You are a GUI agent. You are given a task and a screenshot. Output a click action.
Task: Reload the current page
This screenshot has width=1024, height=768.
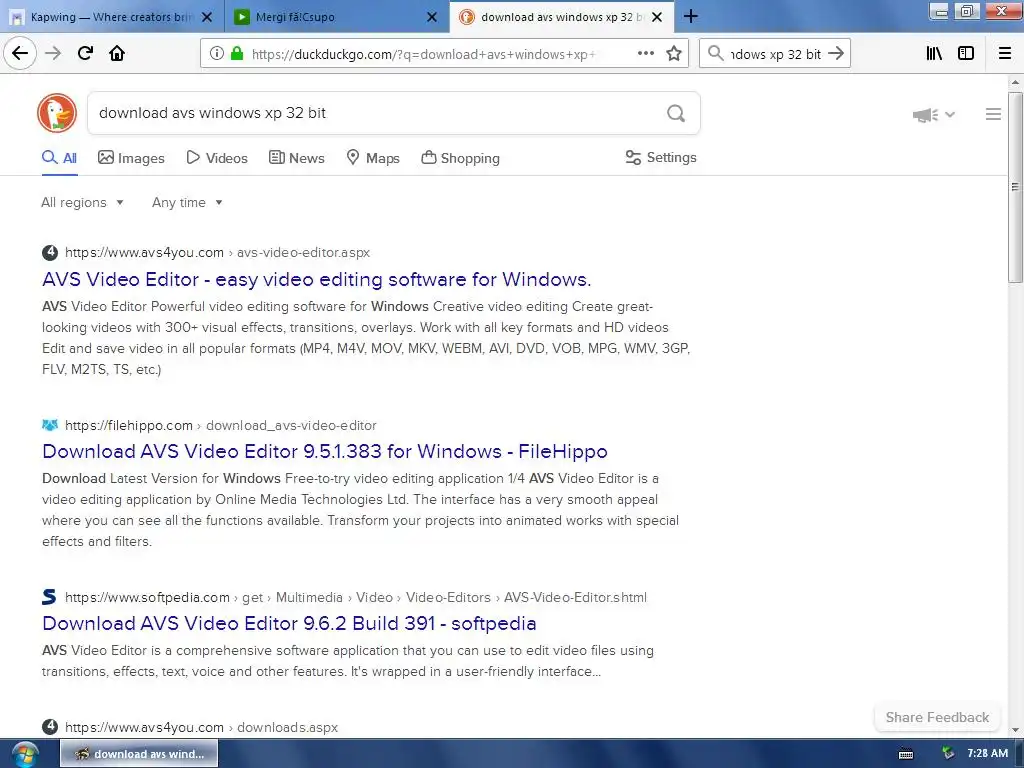click(x=85, y=54)
